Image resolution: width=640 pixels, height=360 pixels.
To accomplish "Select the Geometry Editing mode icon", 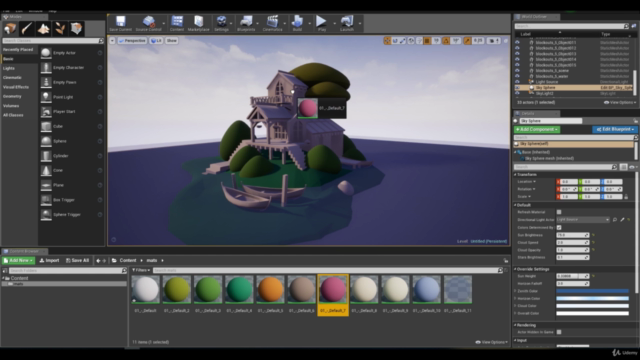I will click(76, 29).
